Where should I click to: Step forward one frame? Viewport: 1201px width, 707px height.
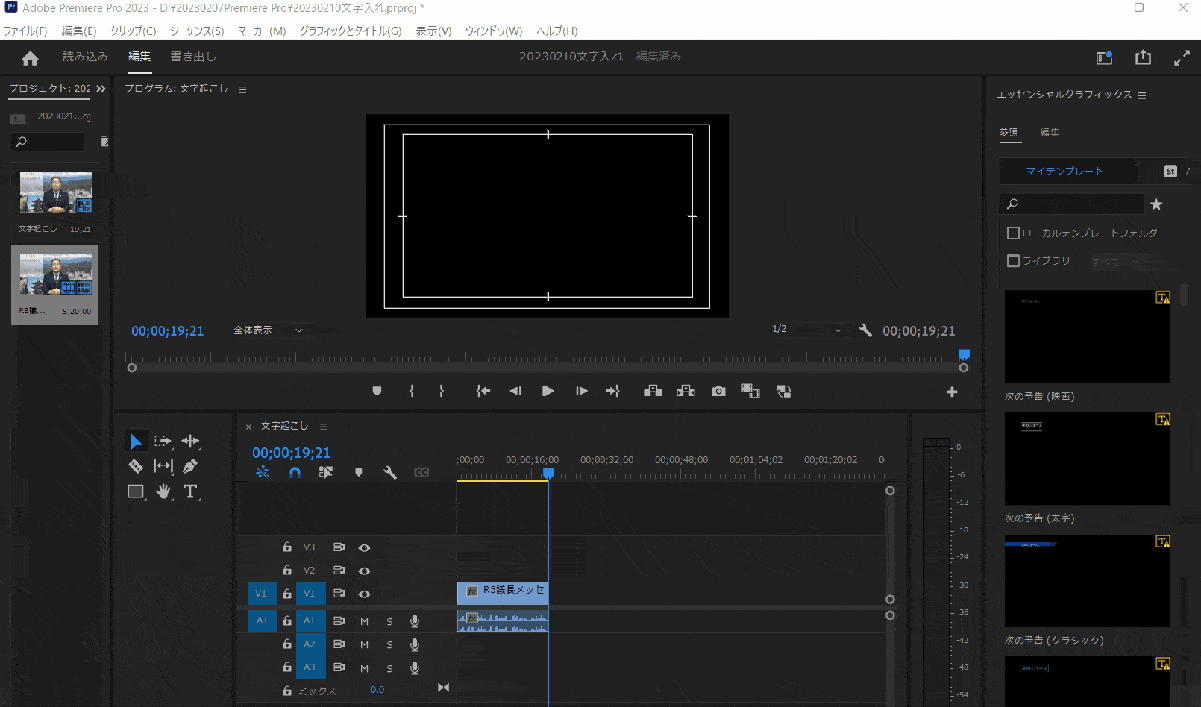581,391
